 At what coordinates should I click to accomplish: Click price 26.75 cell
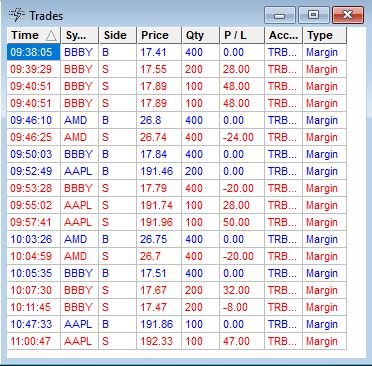tap(159, 239)
